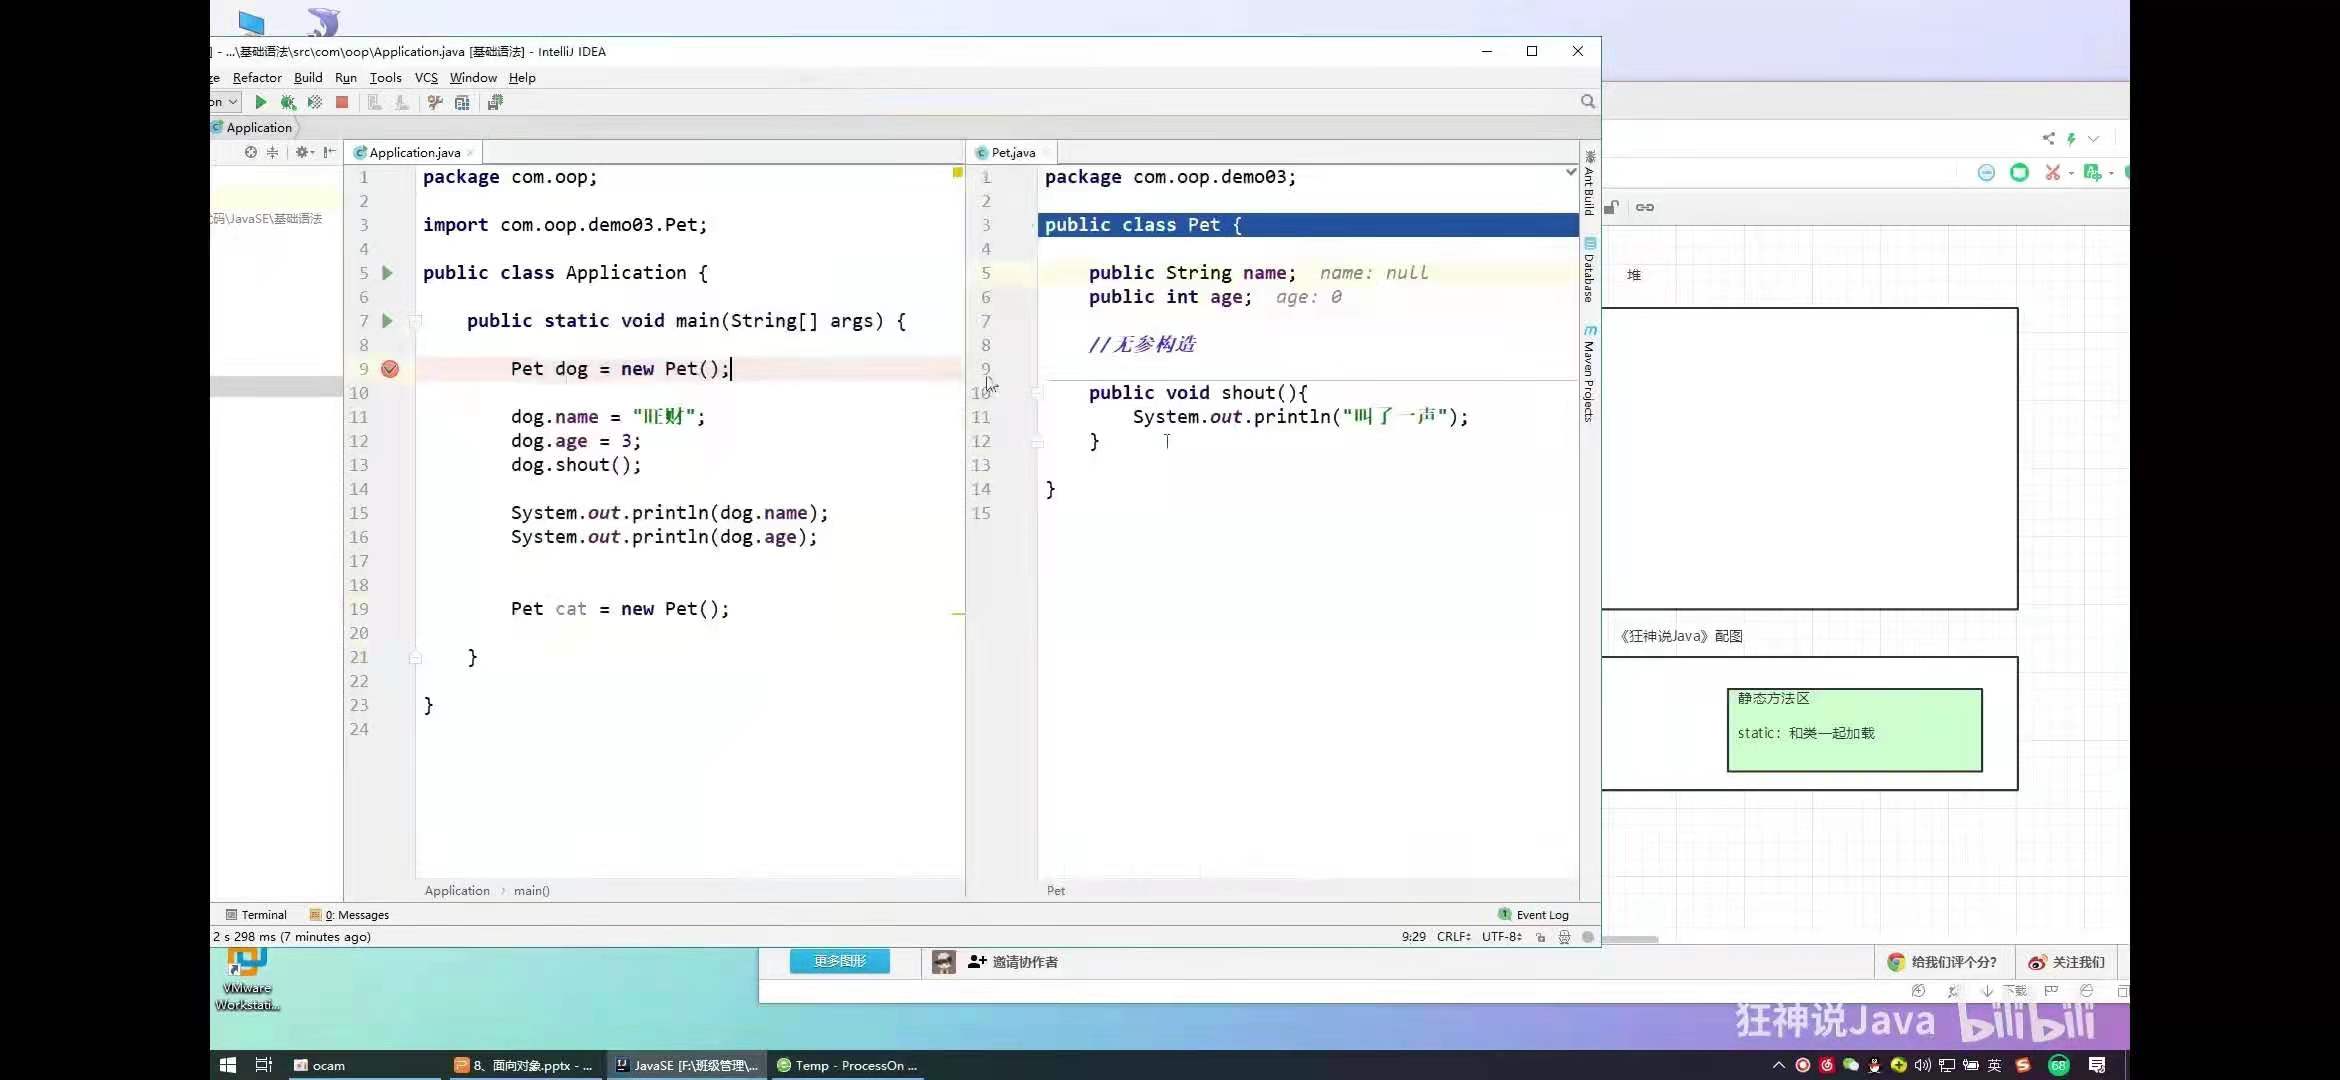Open the Refactor menu
2340x1080 pixels.
257,77
